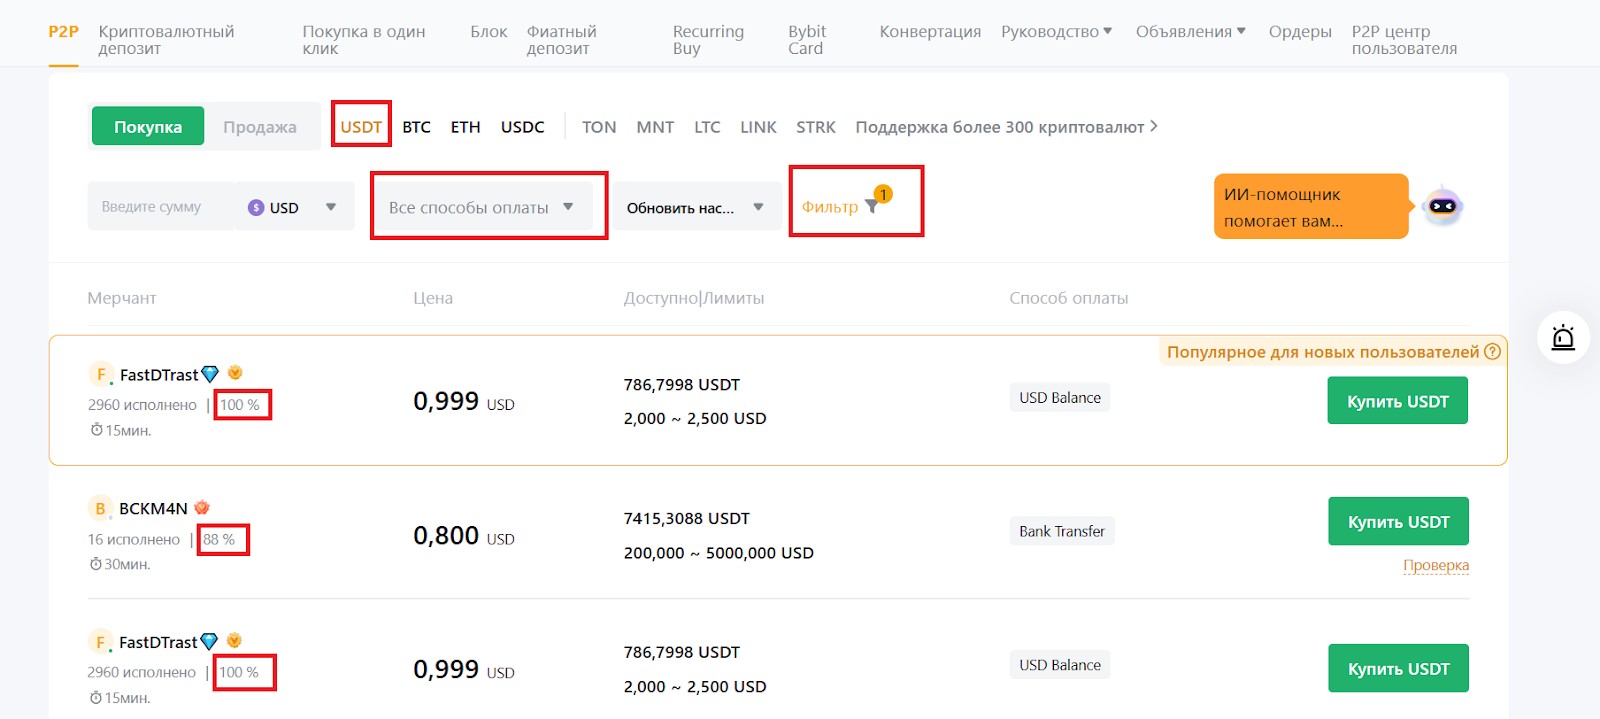Image resolution: width=1600 pixels, height=719 pixels.
Task: Expand the Объявления menu
Action: [x=1190, y=31]
